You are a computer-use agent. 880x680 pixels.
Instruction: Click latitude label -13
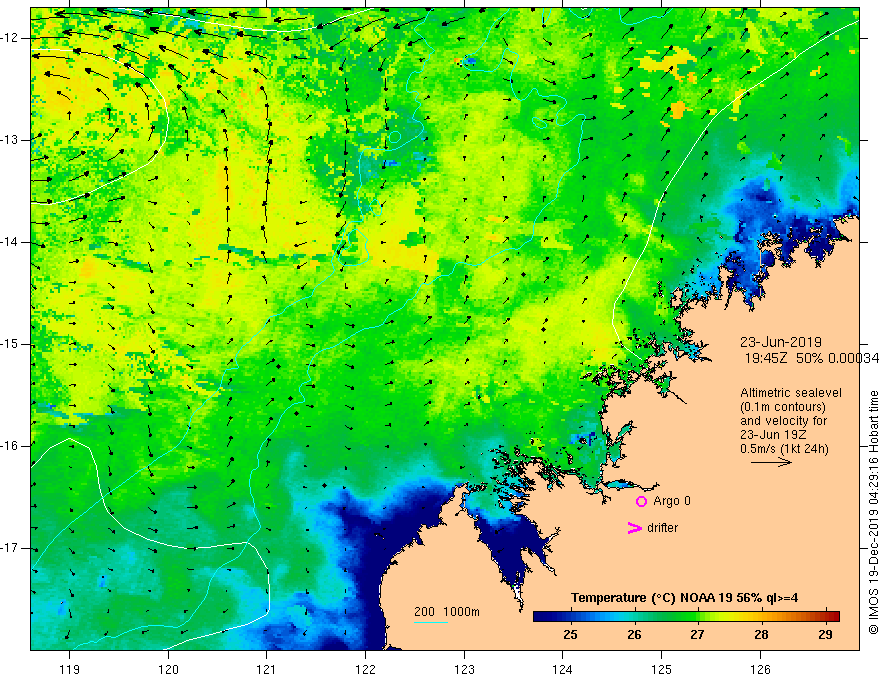coord(10,140)
